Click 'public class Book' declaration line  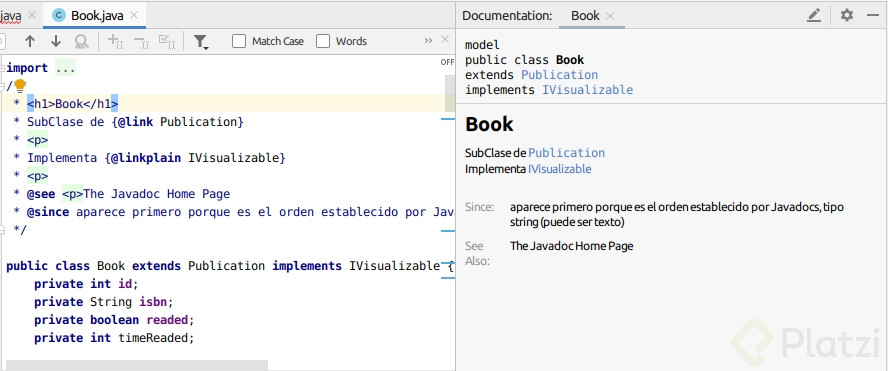[229, 266]
